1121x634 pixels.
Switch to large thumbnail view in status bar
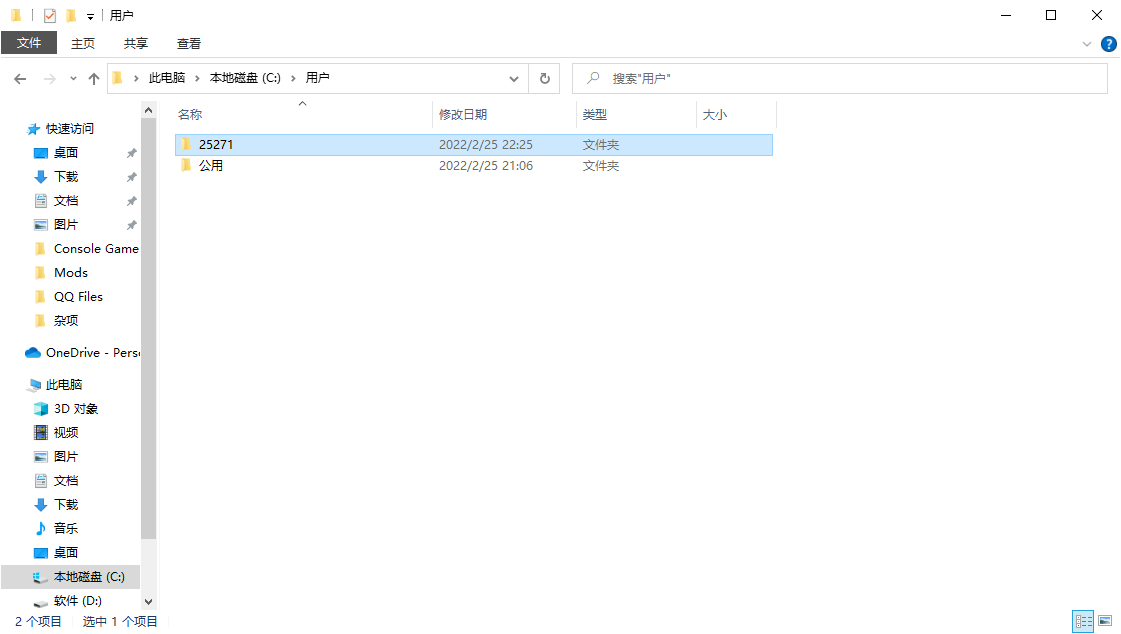[x=1105, y=621]
